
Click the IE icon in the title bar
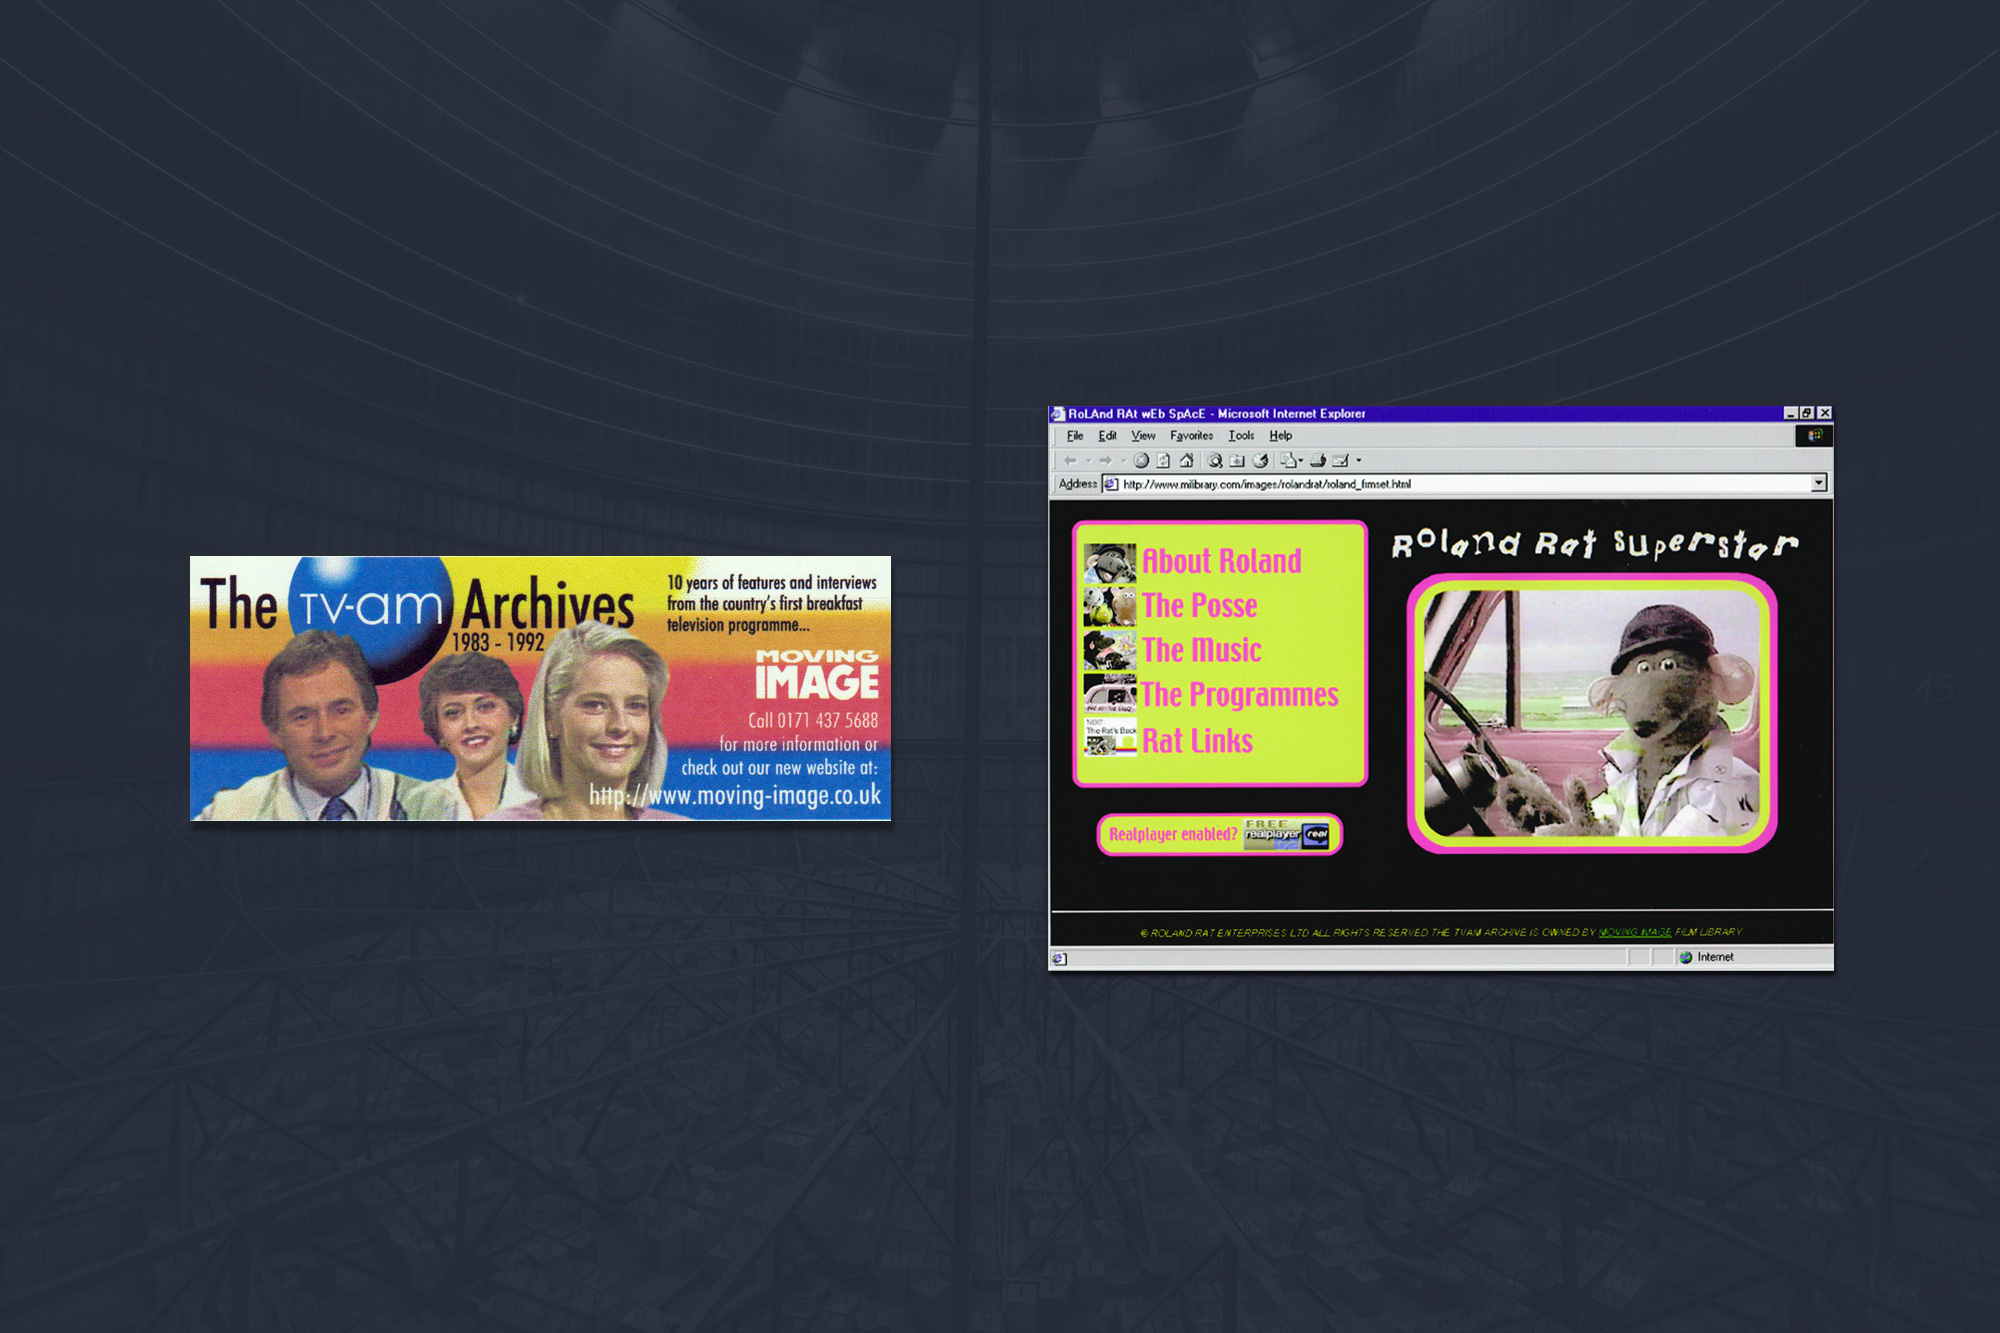[1058, 414]
